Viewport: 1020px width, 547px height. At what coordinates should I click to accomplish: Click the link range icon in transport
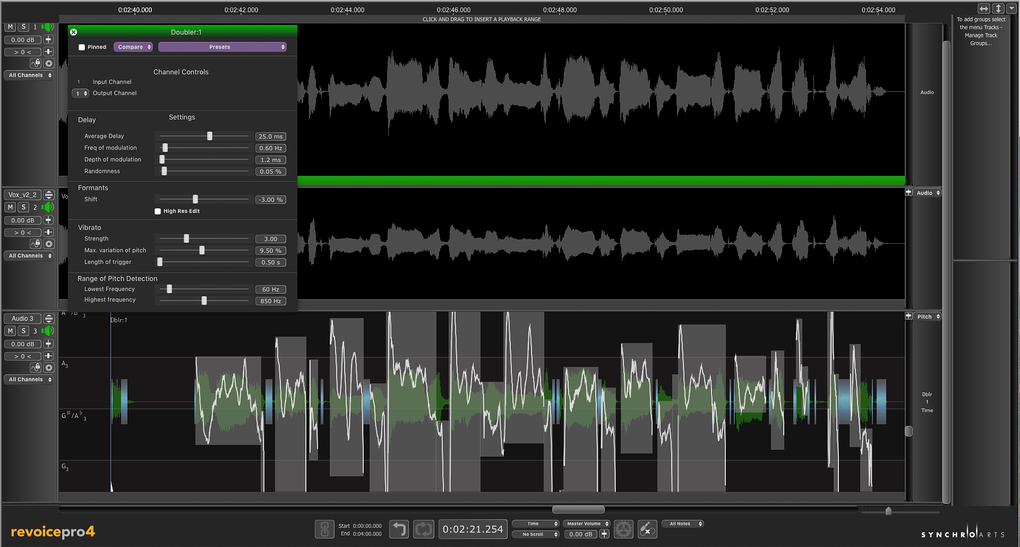point(324,529)
